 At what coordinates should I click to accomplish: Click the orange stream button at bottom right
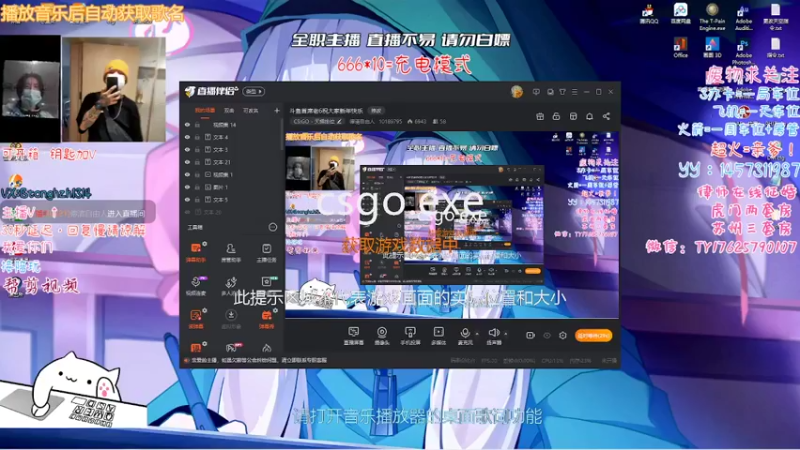click(x=593, y=335)
